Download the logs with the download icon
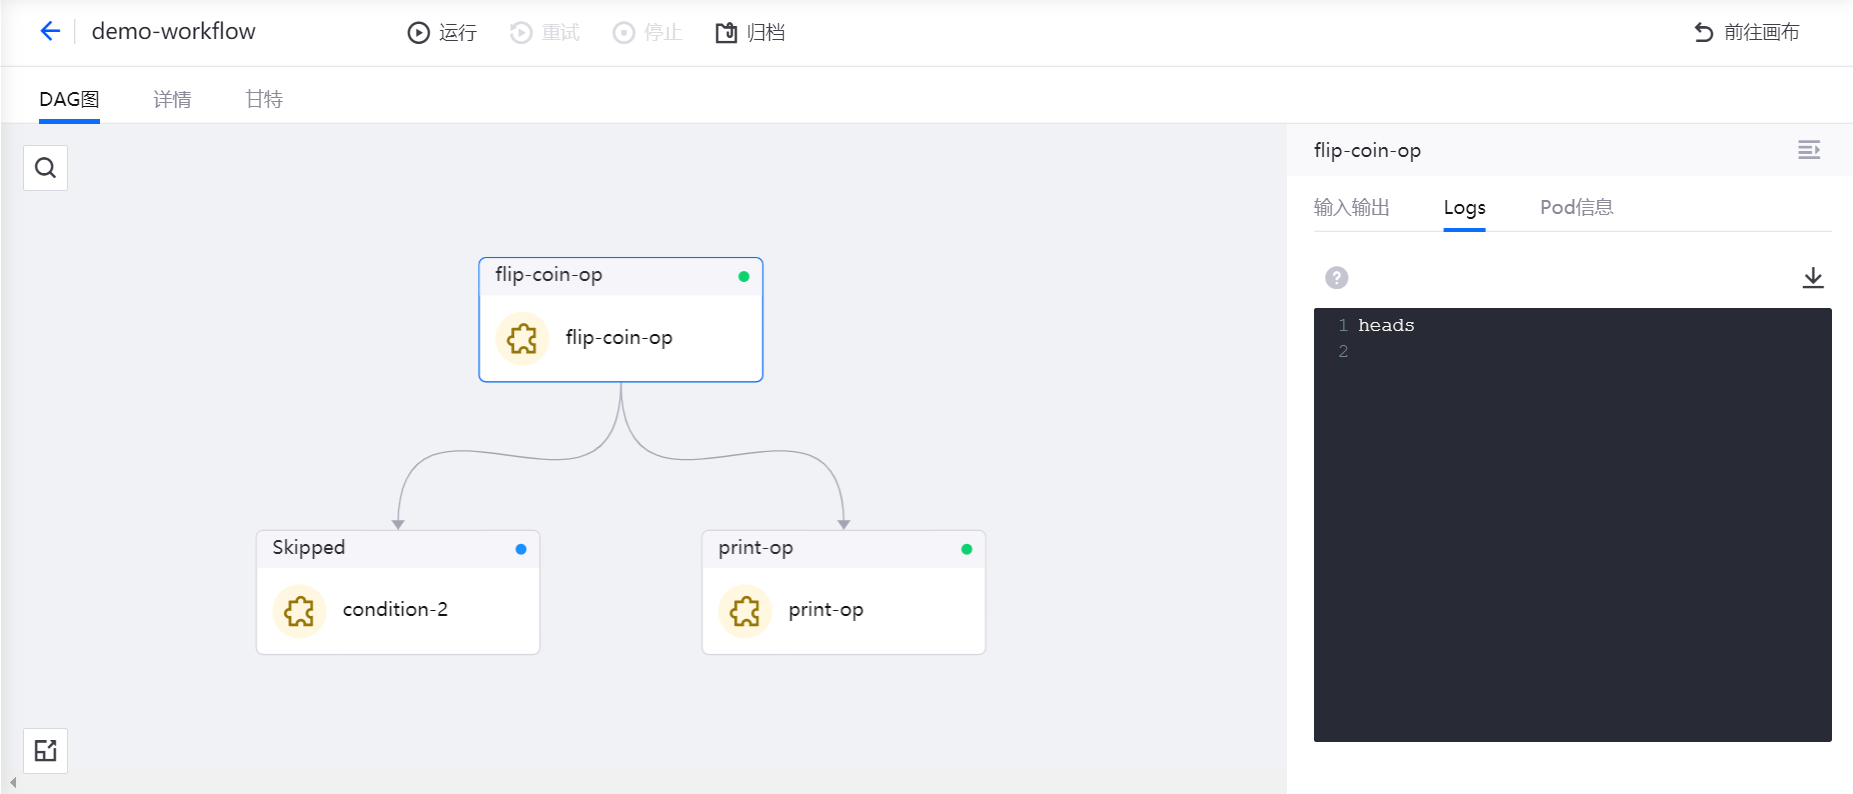Viewport: 1853px width, 794px height. (x=1812, y=278)
